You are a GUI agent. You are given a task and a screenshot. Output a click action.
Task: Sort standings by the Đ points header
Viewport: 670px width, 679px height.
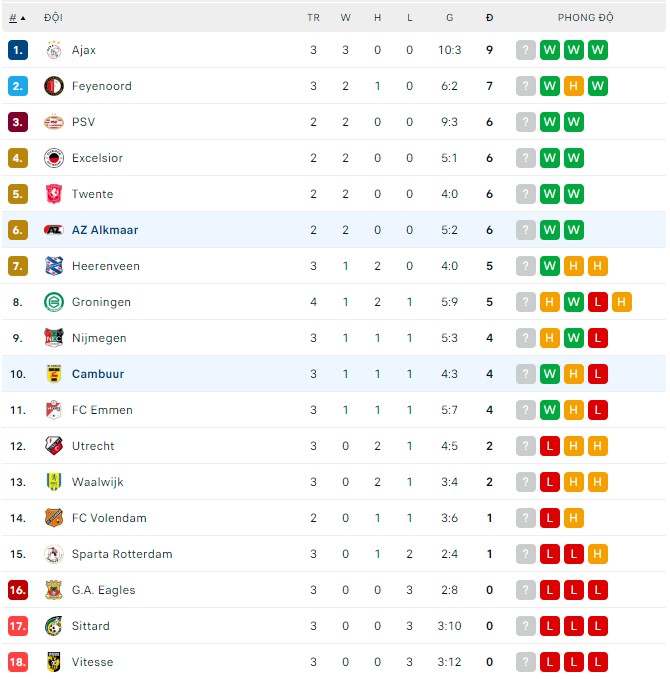[489, 18]
